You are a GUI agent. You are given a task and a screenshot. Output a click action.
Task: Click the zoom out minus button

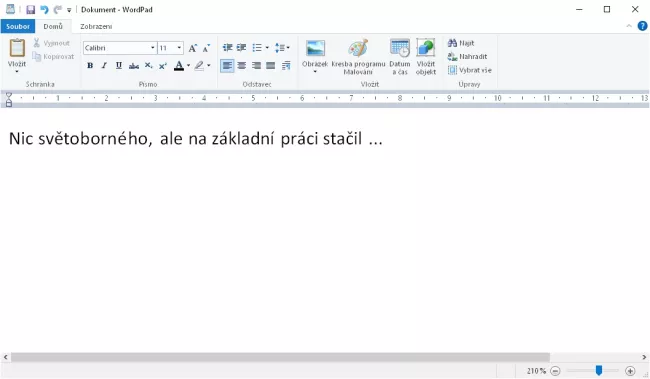(555, 371)
